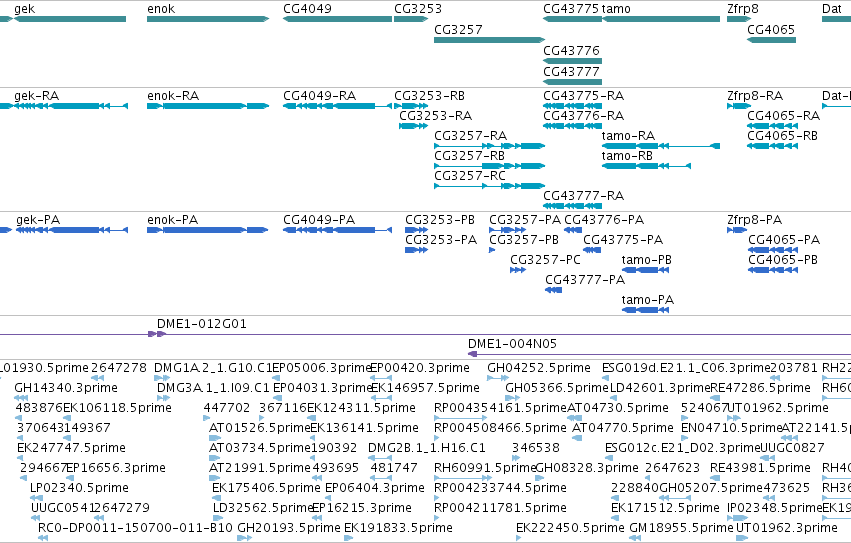Click the CG43776 gene label

coord(571,50)
